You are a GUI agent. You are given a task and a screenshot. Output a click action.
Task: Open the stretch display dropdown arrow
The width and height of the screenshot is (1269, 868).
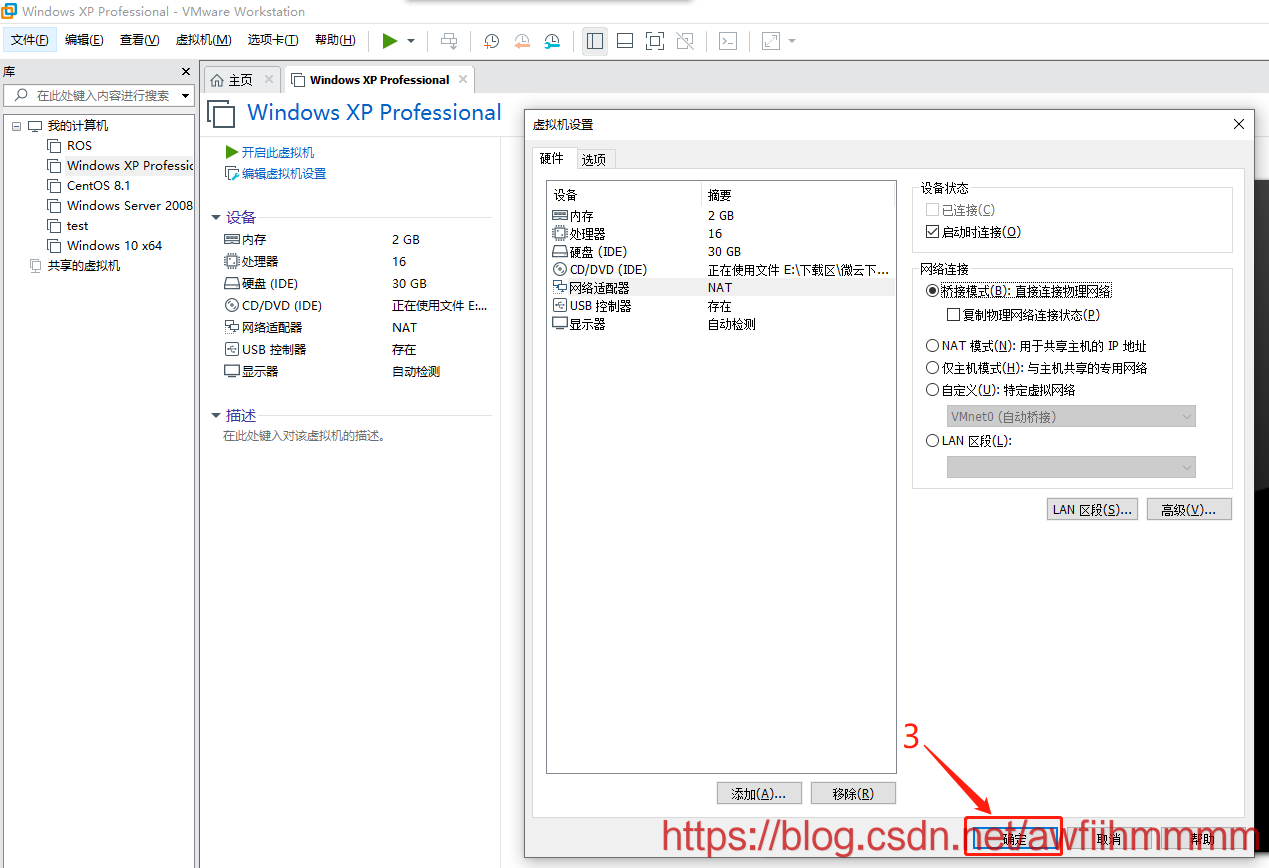click(792, 41)
